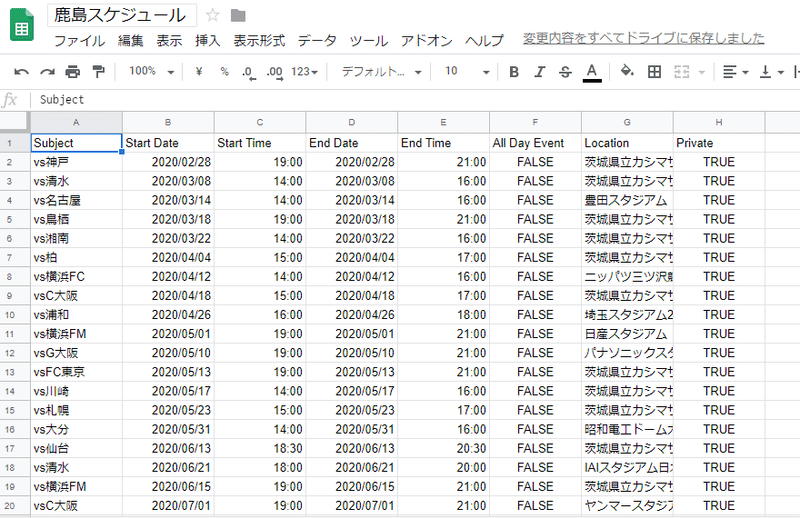Select cell vsG大阪

coord(76,353)
